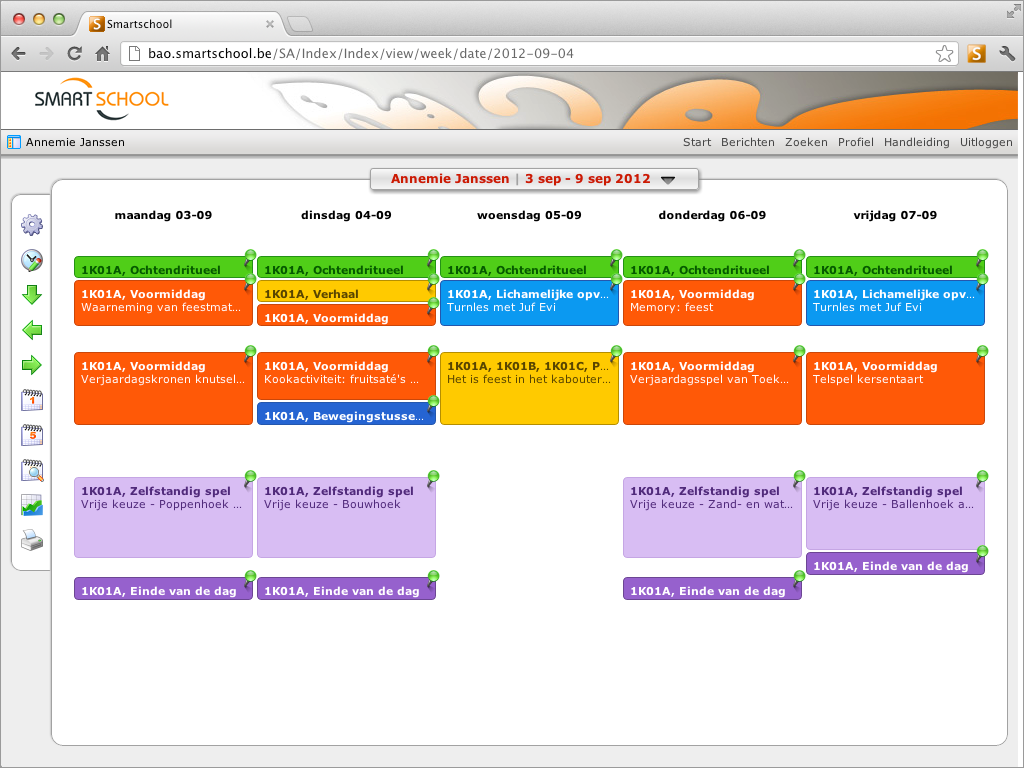
Task: Click the pin on vrijdag Telspel kersentaart event
Action: [981, 353]
